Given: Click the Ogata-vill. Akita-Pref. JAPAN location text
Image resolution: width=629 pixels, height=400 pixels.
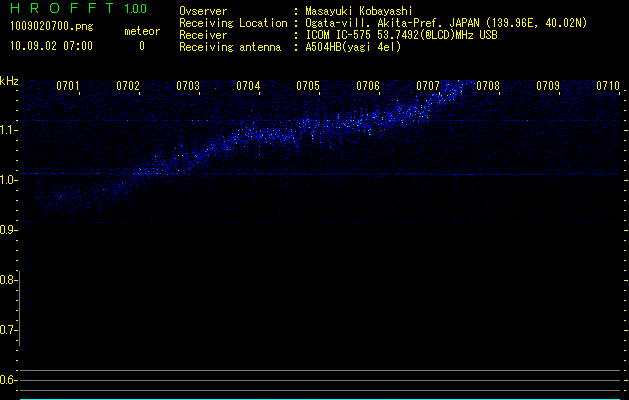Looking at the screenshot, I should click(x=446, y=23).
